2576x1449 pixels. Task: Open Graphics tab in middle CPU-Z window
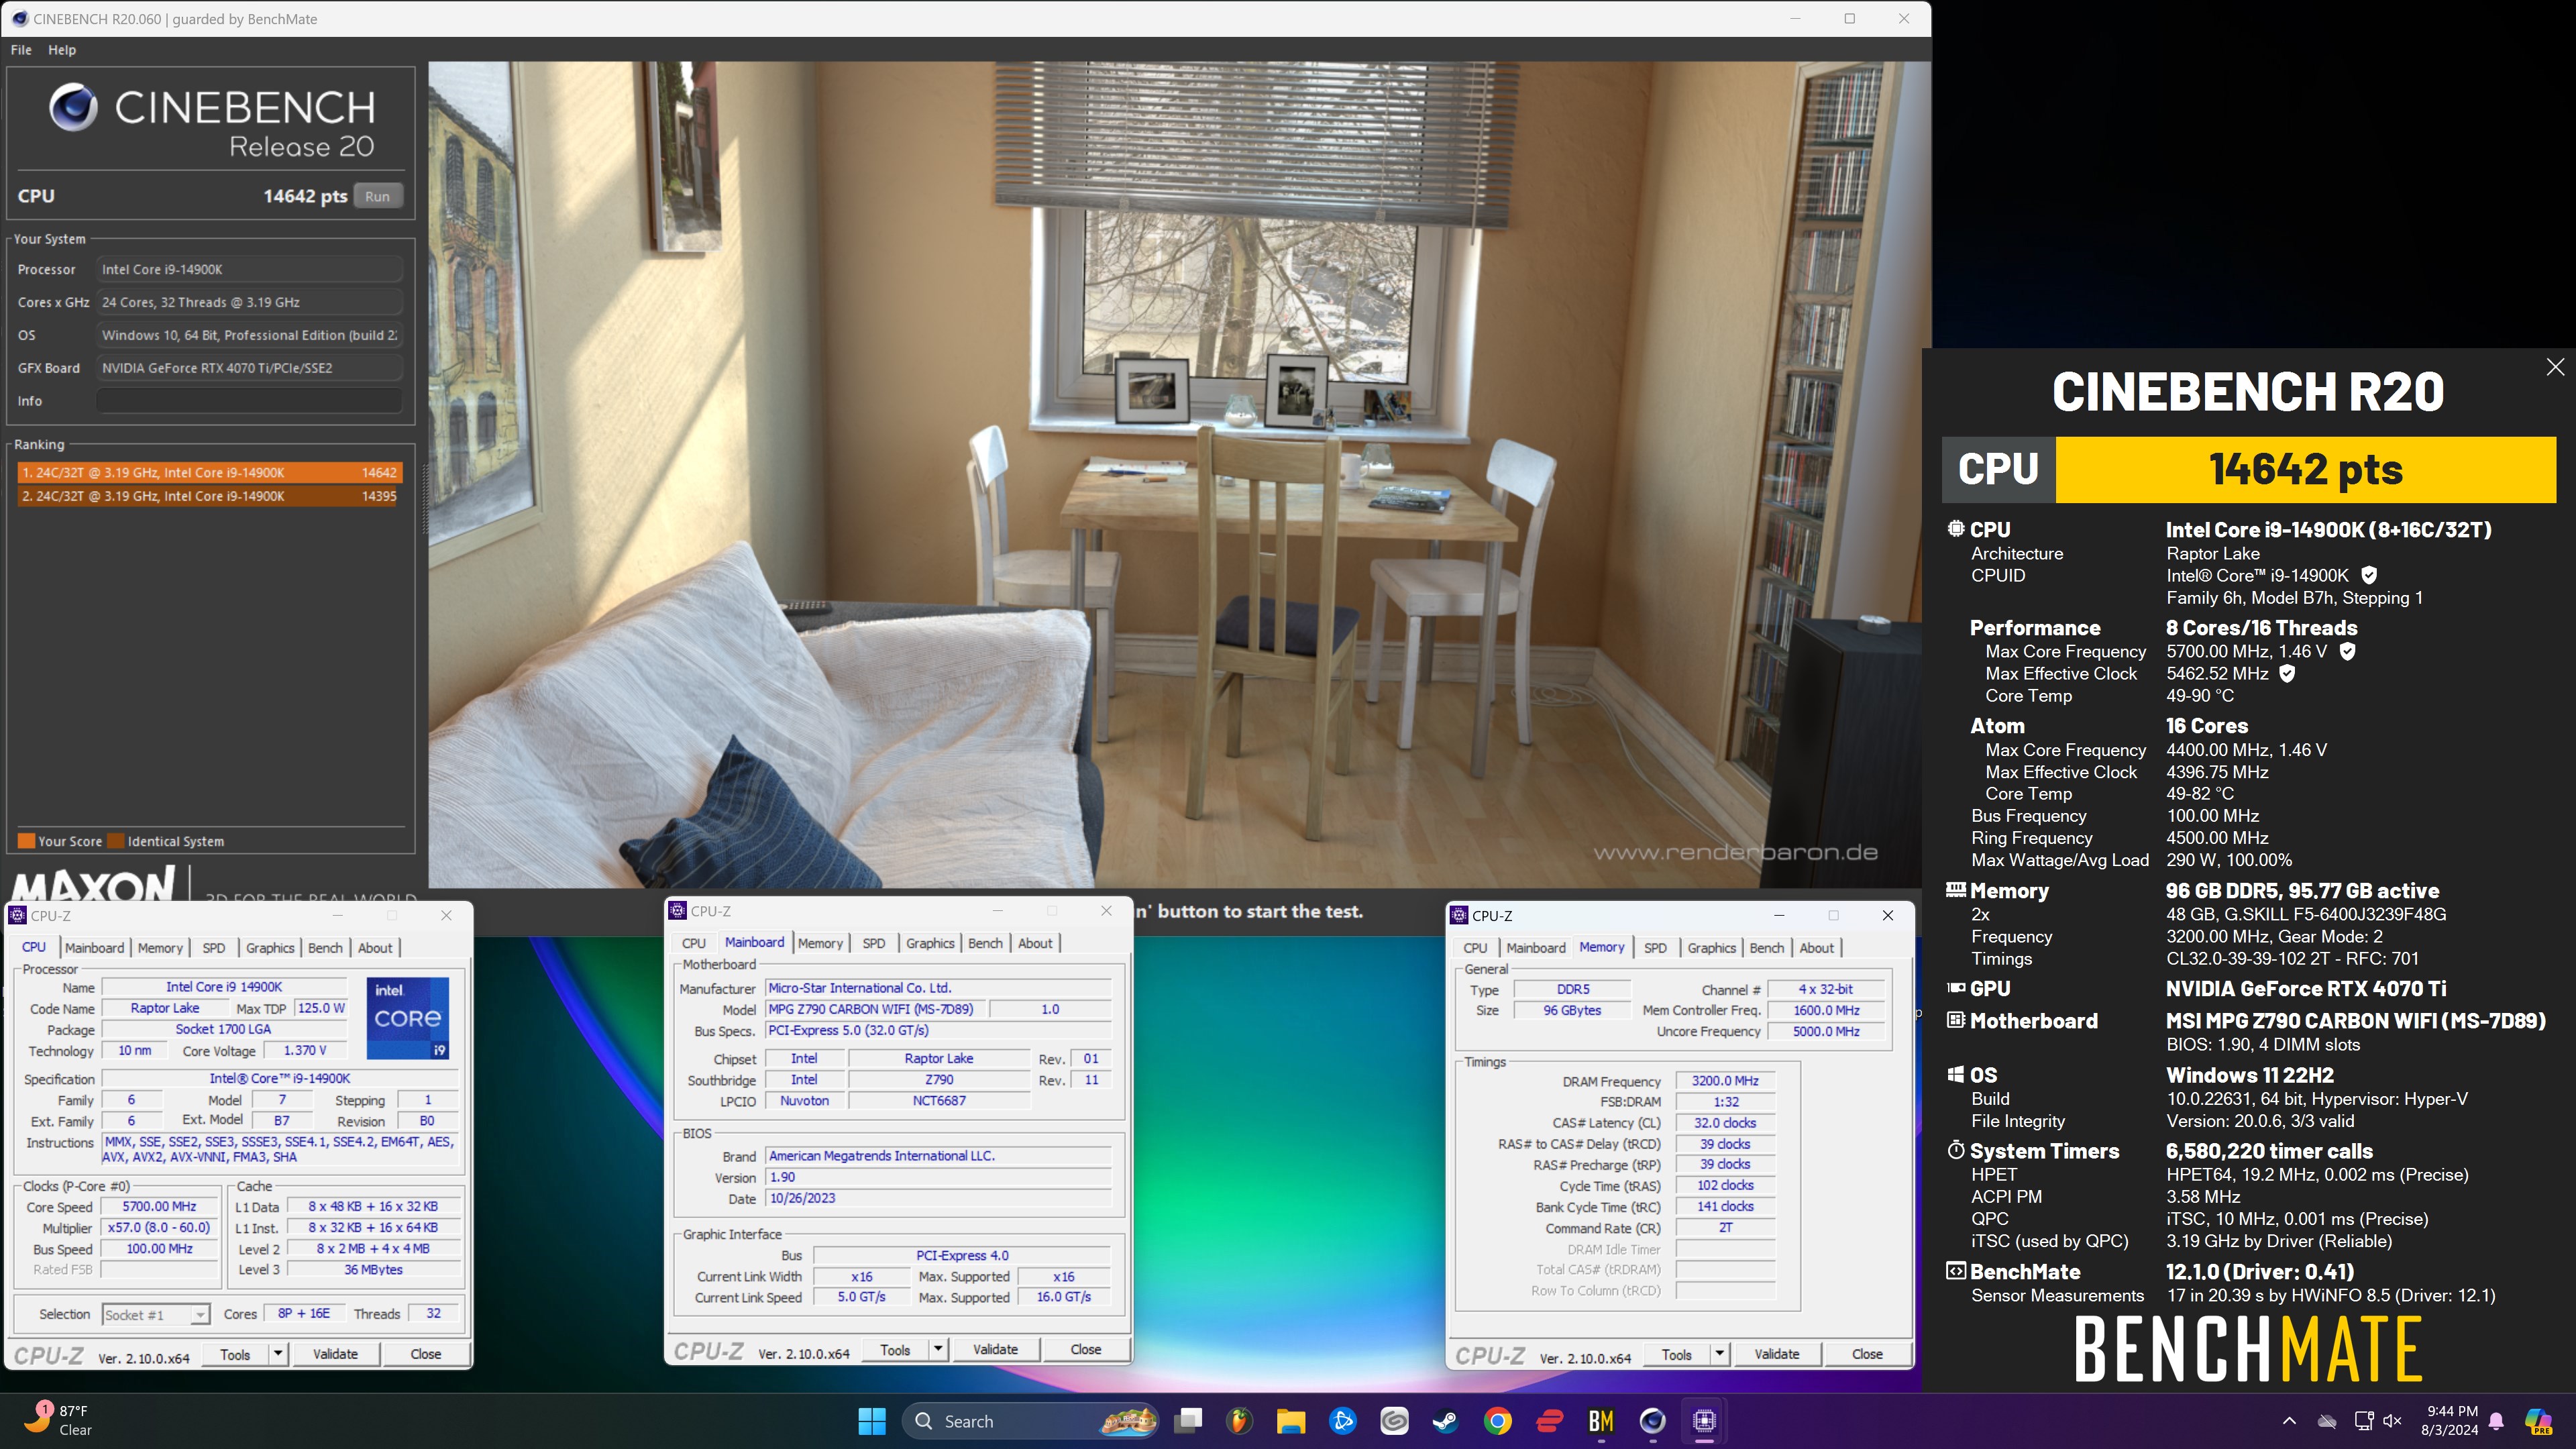930,943
